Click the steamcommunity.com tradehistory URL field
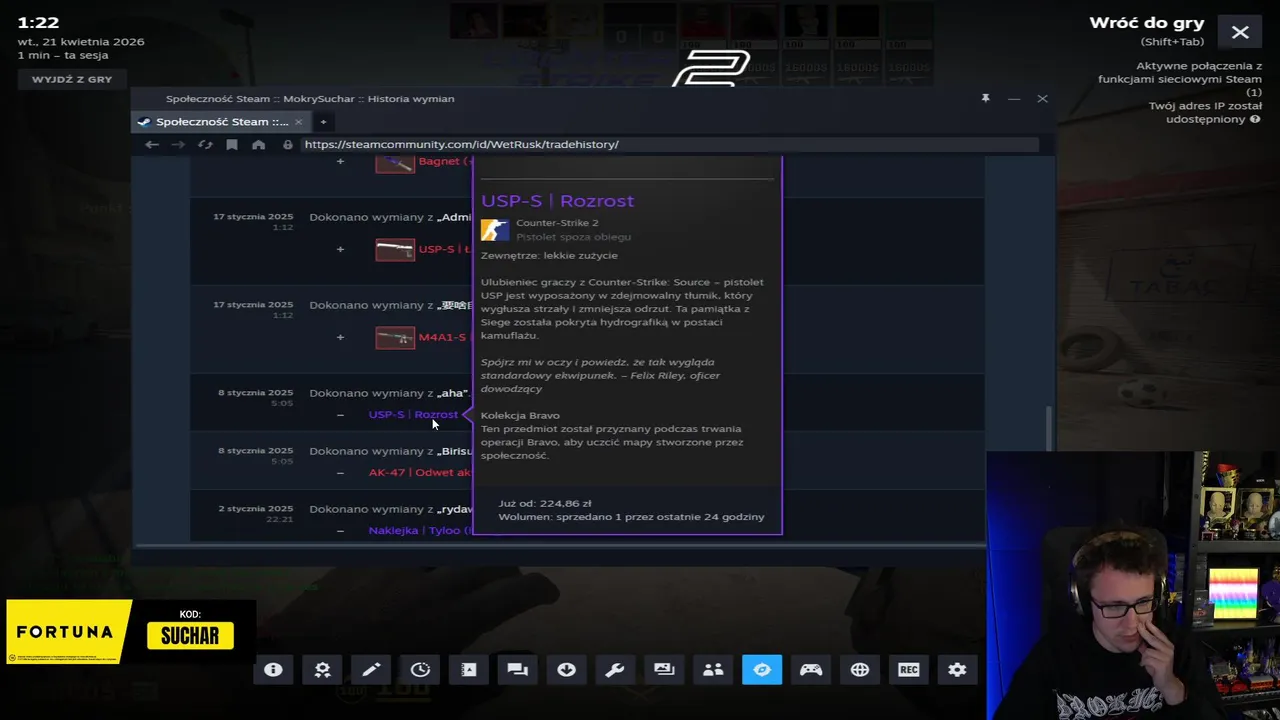Screen dimensions: 1280x720 [668, 144]
